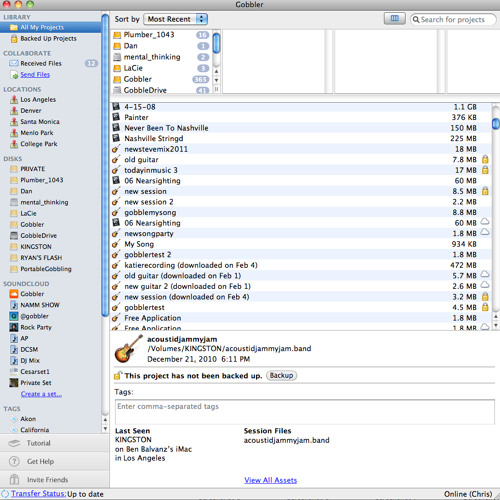Screen dimensions: 500x500
Task: Click the Transfer Status link
Action: point(38,494)
